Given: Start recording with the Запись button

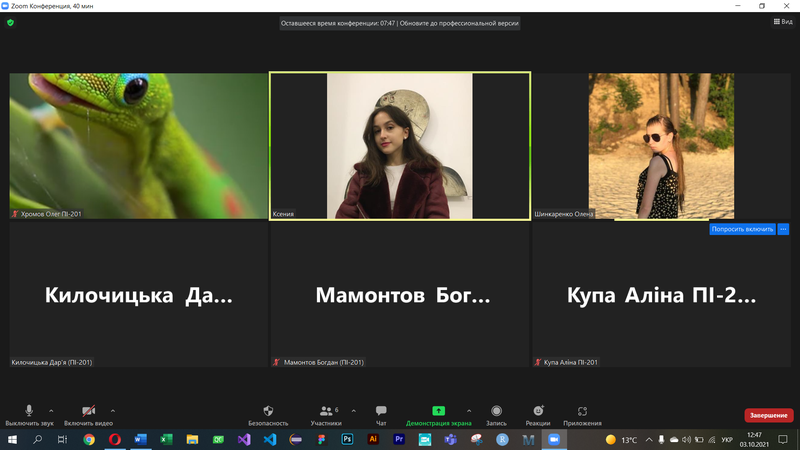Looking at the screenshot, I should click(496, 415).
